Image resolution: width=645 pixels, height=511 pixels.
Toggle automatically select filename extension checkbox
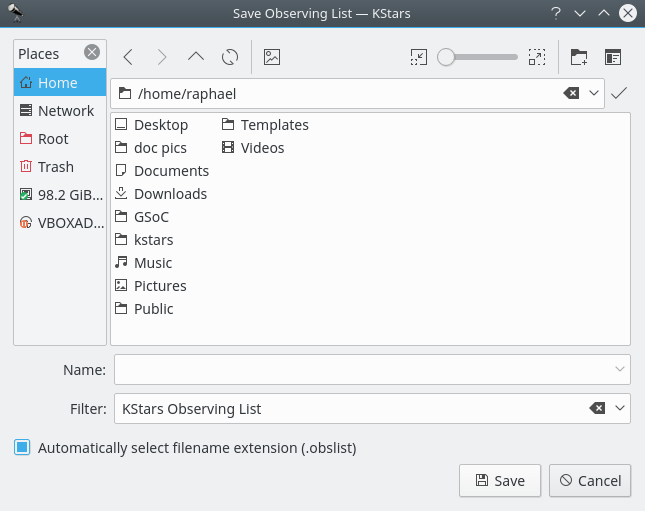pos(22,448)
